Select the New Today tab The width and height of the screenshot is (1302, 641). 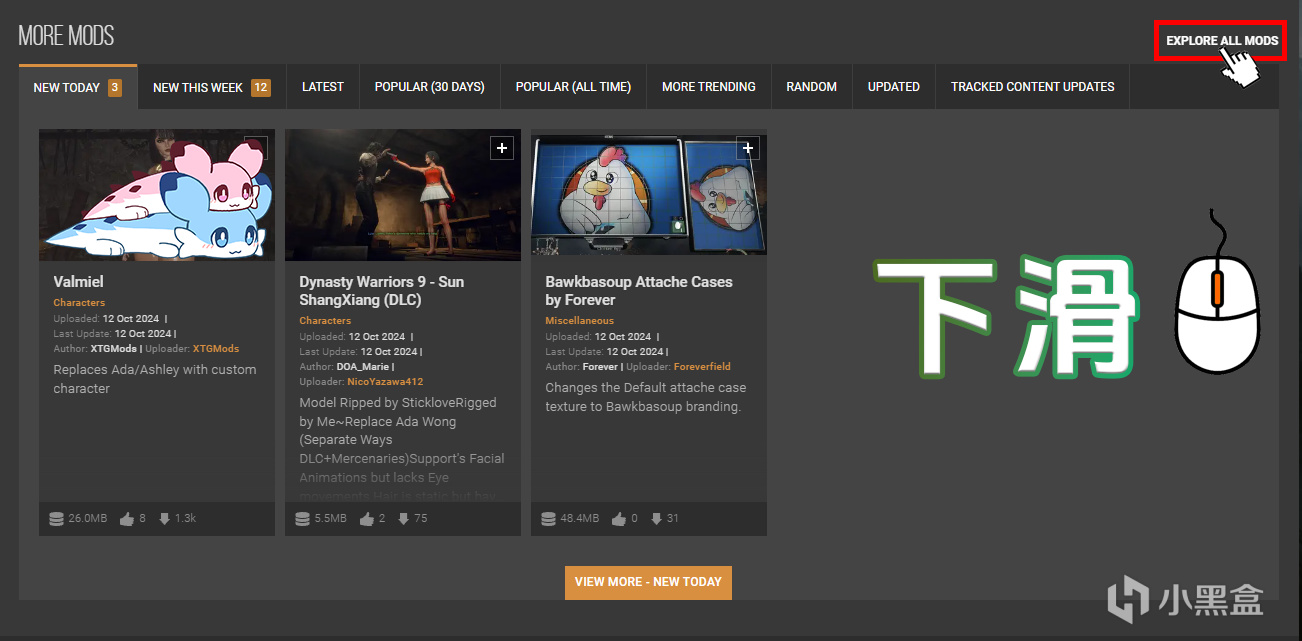coord(78,87)
